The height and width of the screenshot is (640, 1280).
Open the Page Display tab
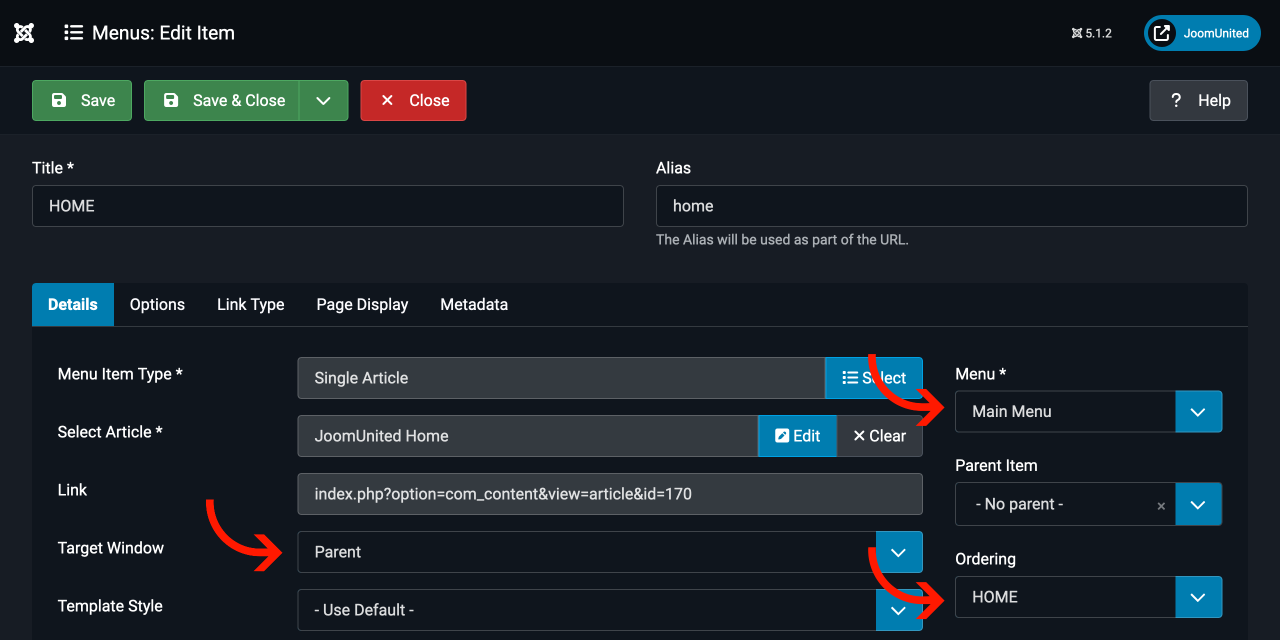point(362,304)
